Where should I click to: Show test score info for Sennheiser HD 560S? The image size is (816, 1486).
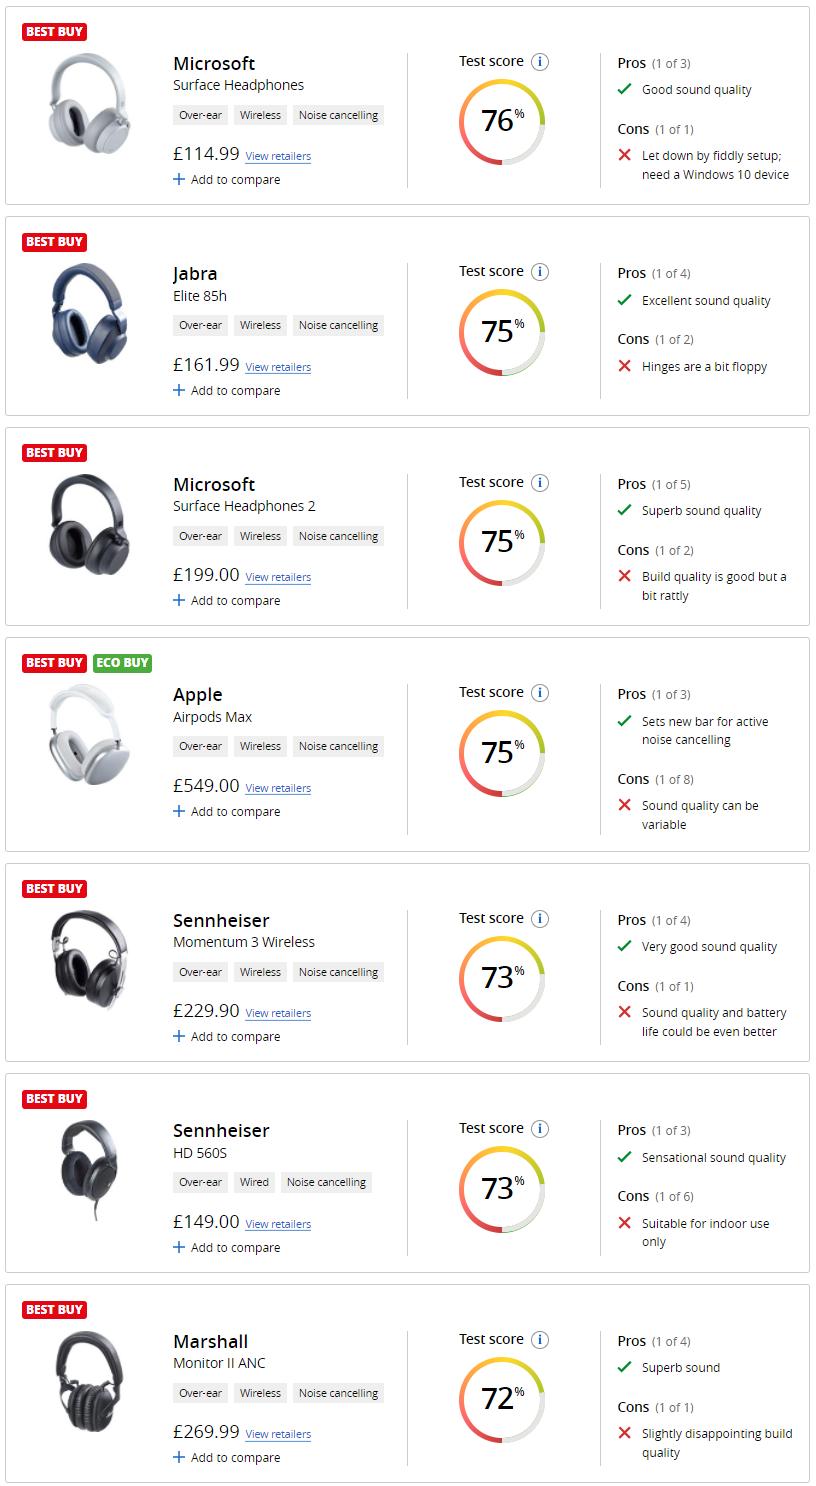pos(540,1129)
